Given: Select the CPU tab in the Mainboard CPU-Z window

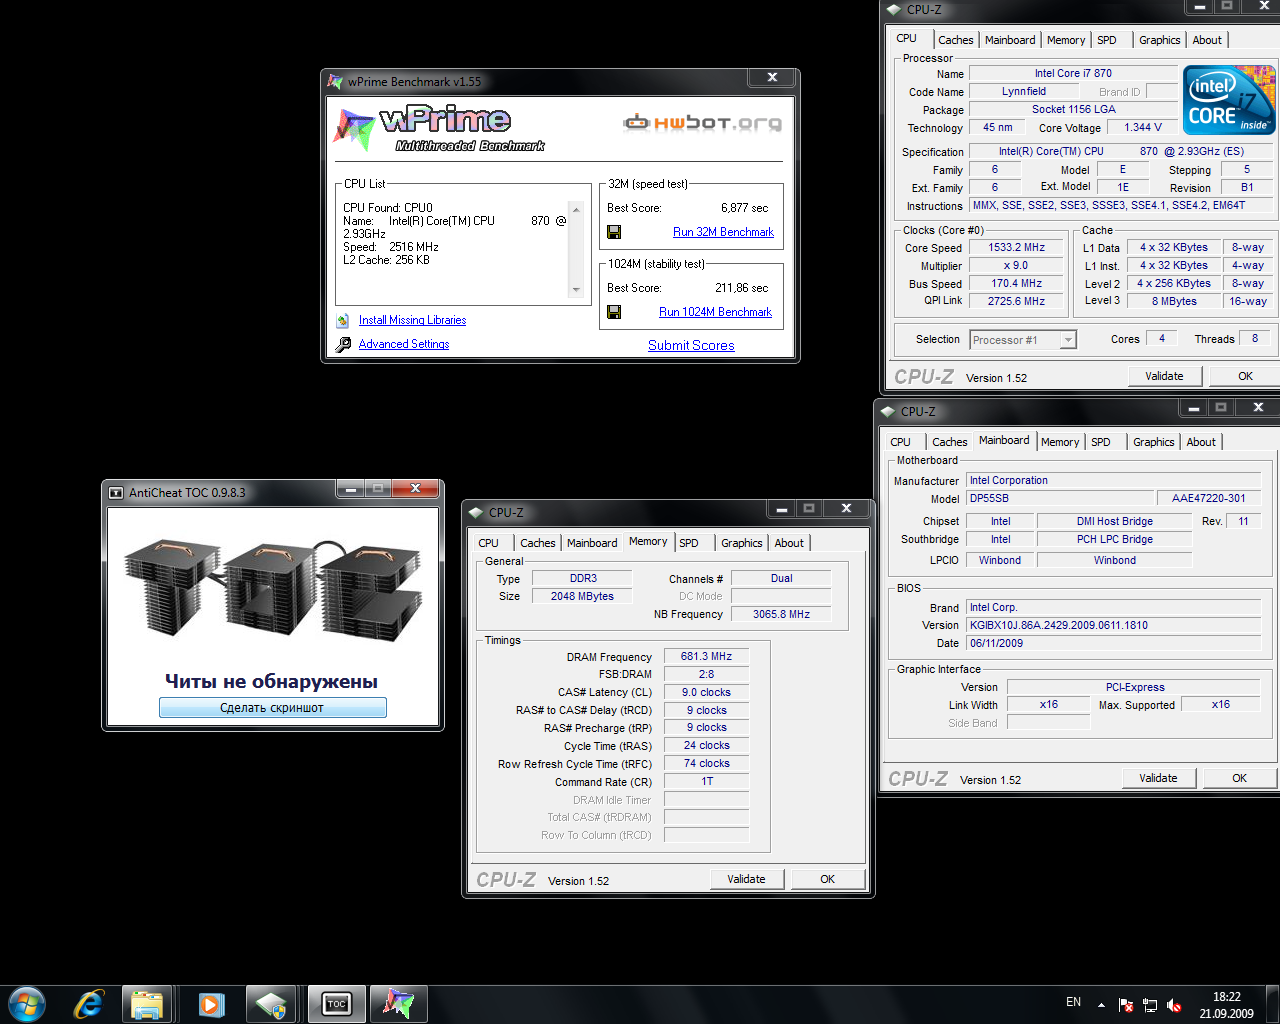Looking at the screenshot, I should pyautogui.click(x=901, y=442).
